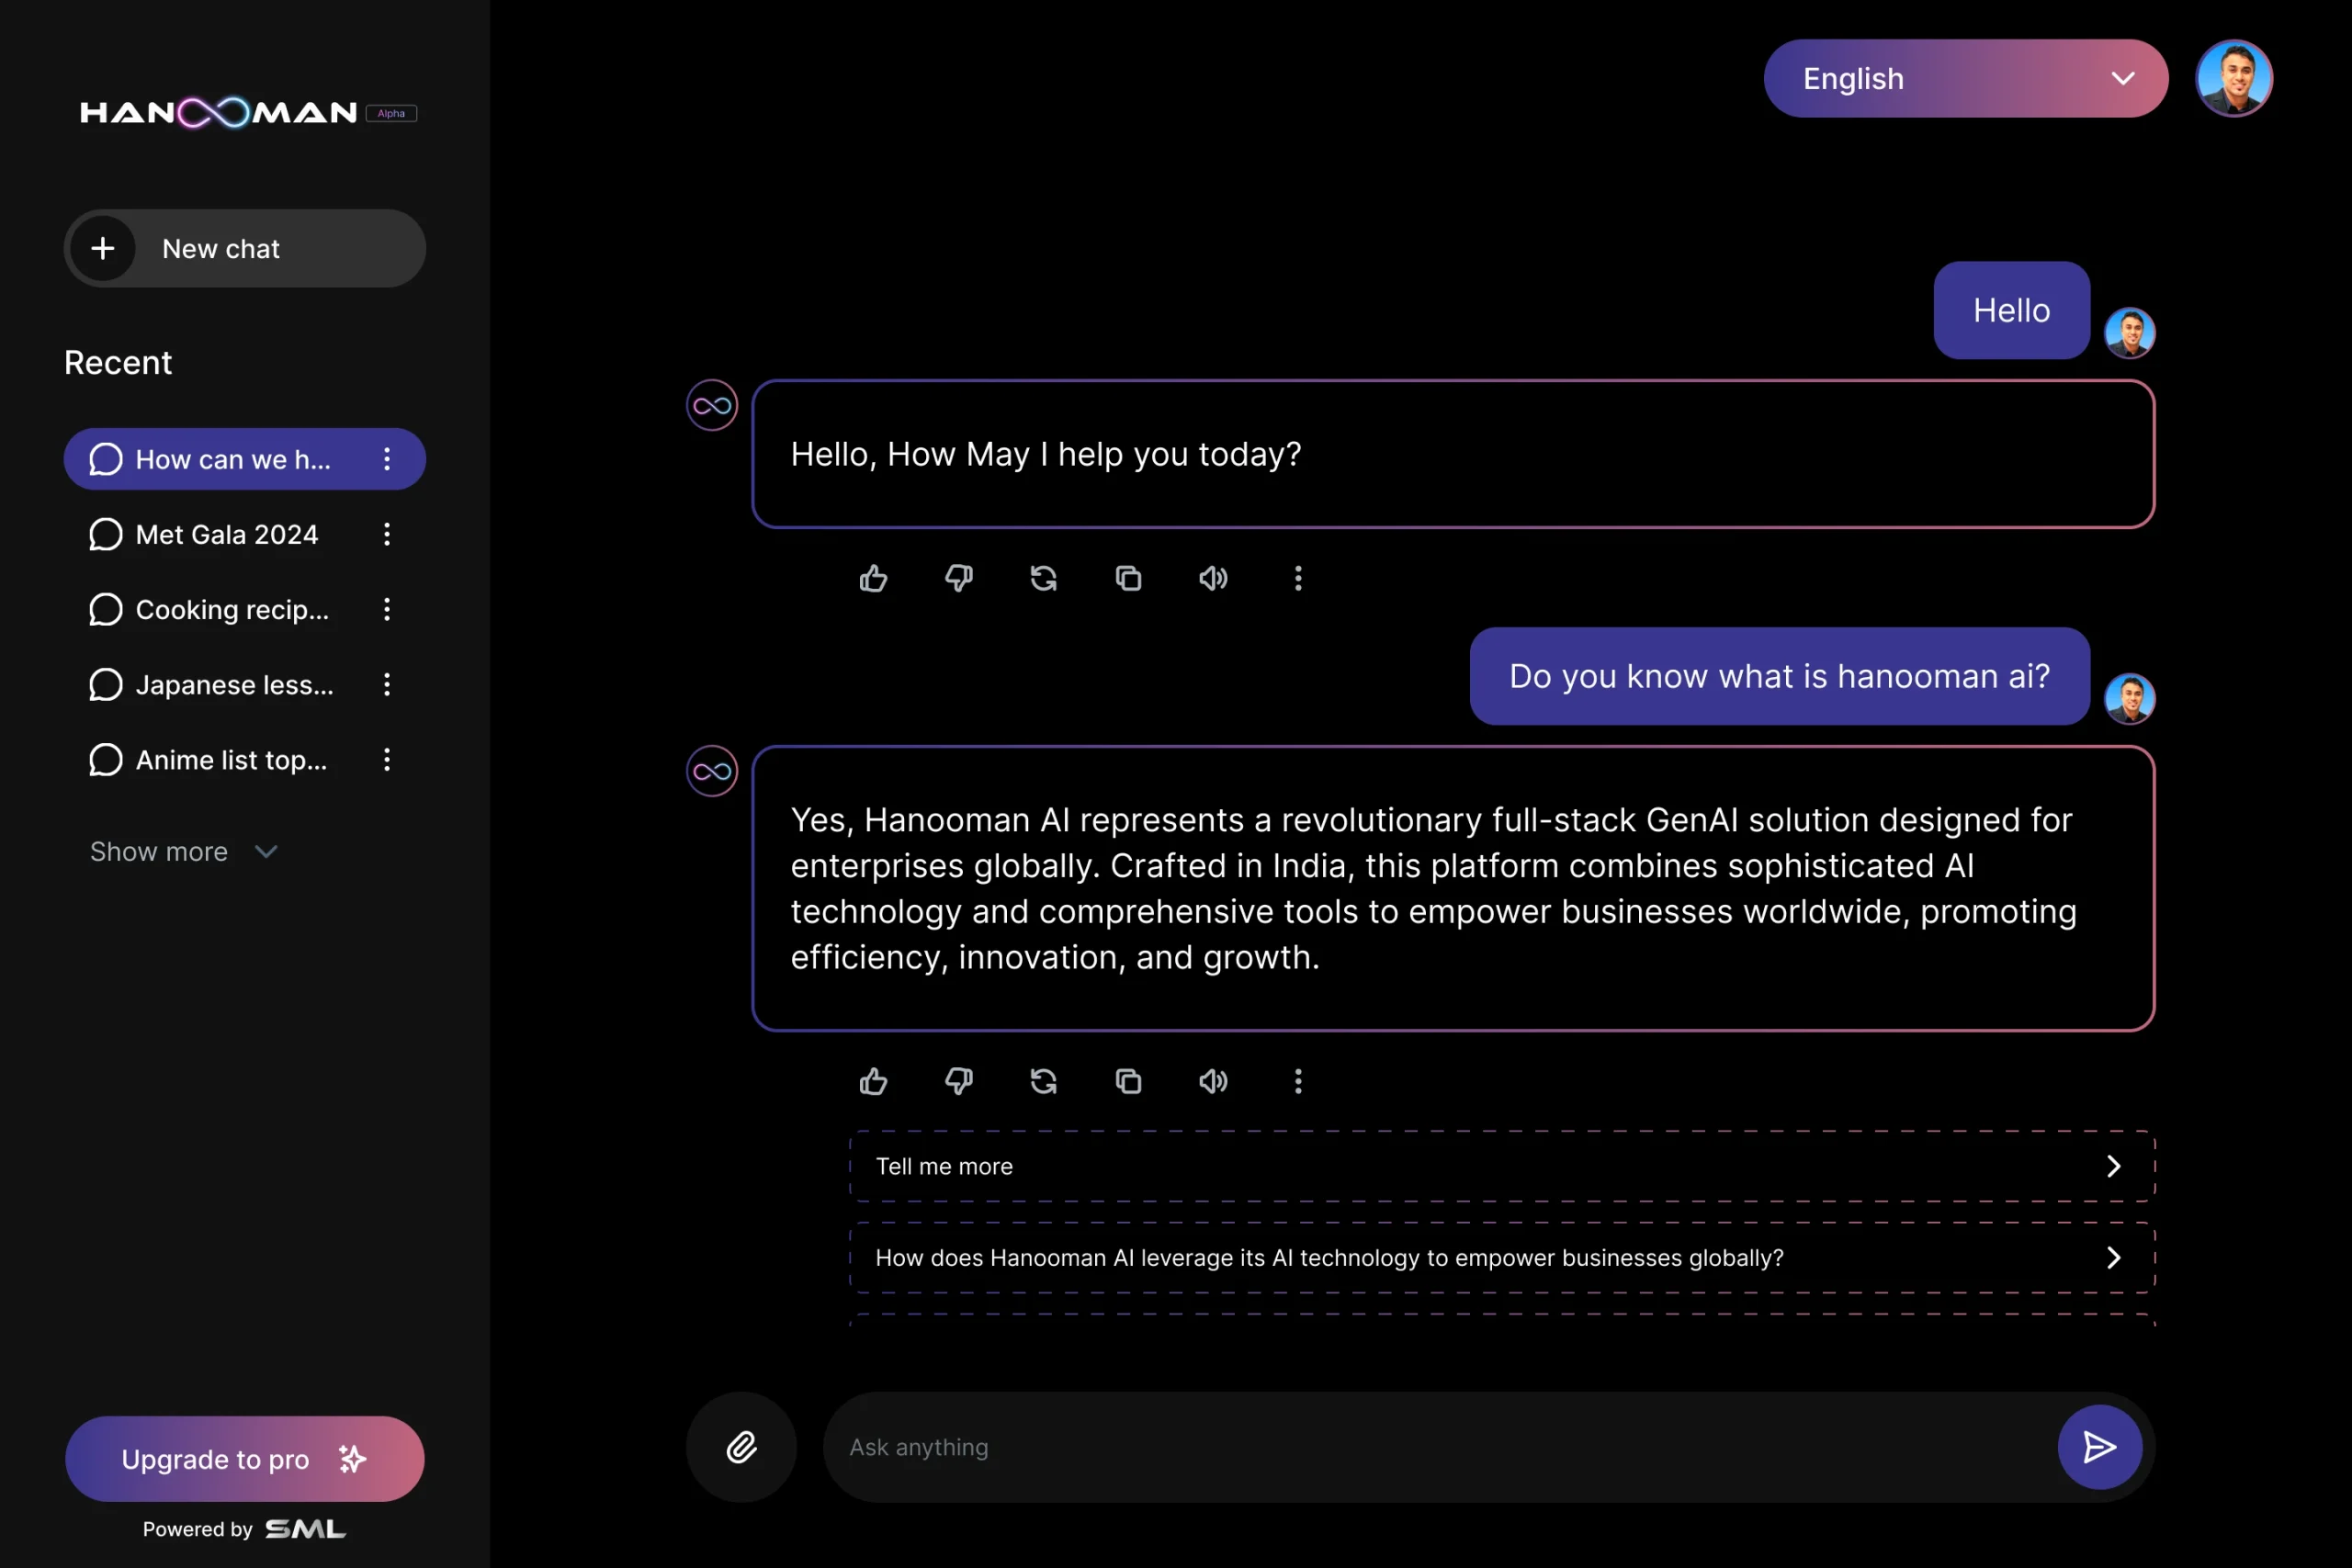Click 'Do you know what is hanooman ai?' bubble
The height and width of the screenshot is (1568, 2352).
1779,676
